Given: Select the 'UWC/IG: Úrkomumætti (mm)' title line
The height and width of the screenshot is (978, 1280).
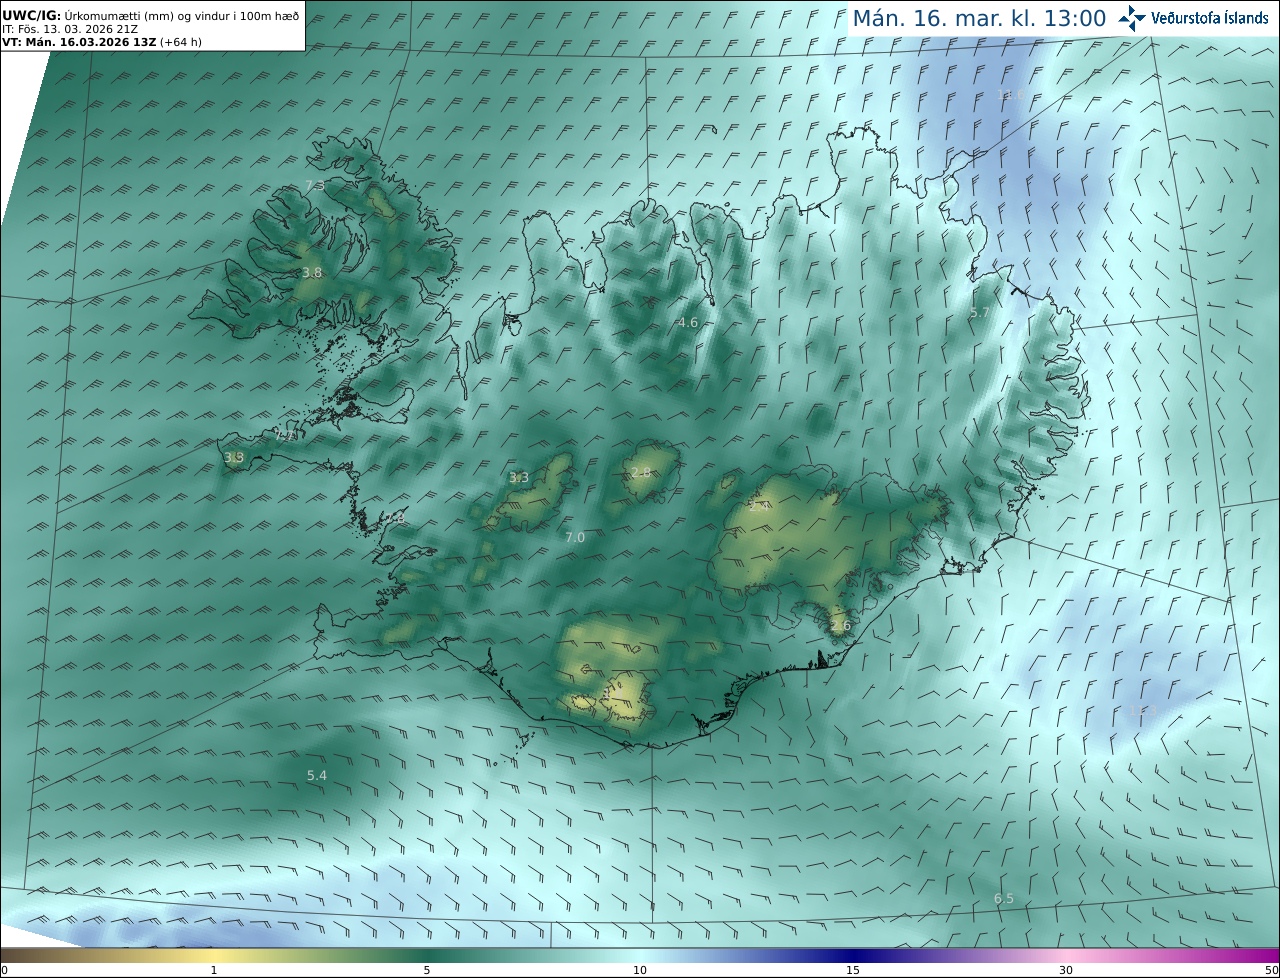Looking at the screenshot, I should 150,16.
